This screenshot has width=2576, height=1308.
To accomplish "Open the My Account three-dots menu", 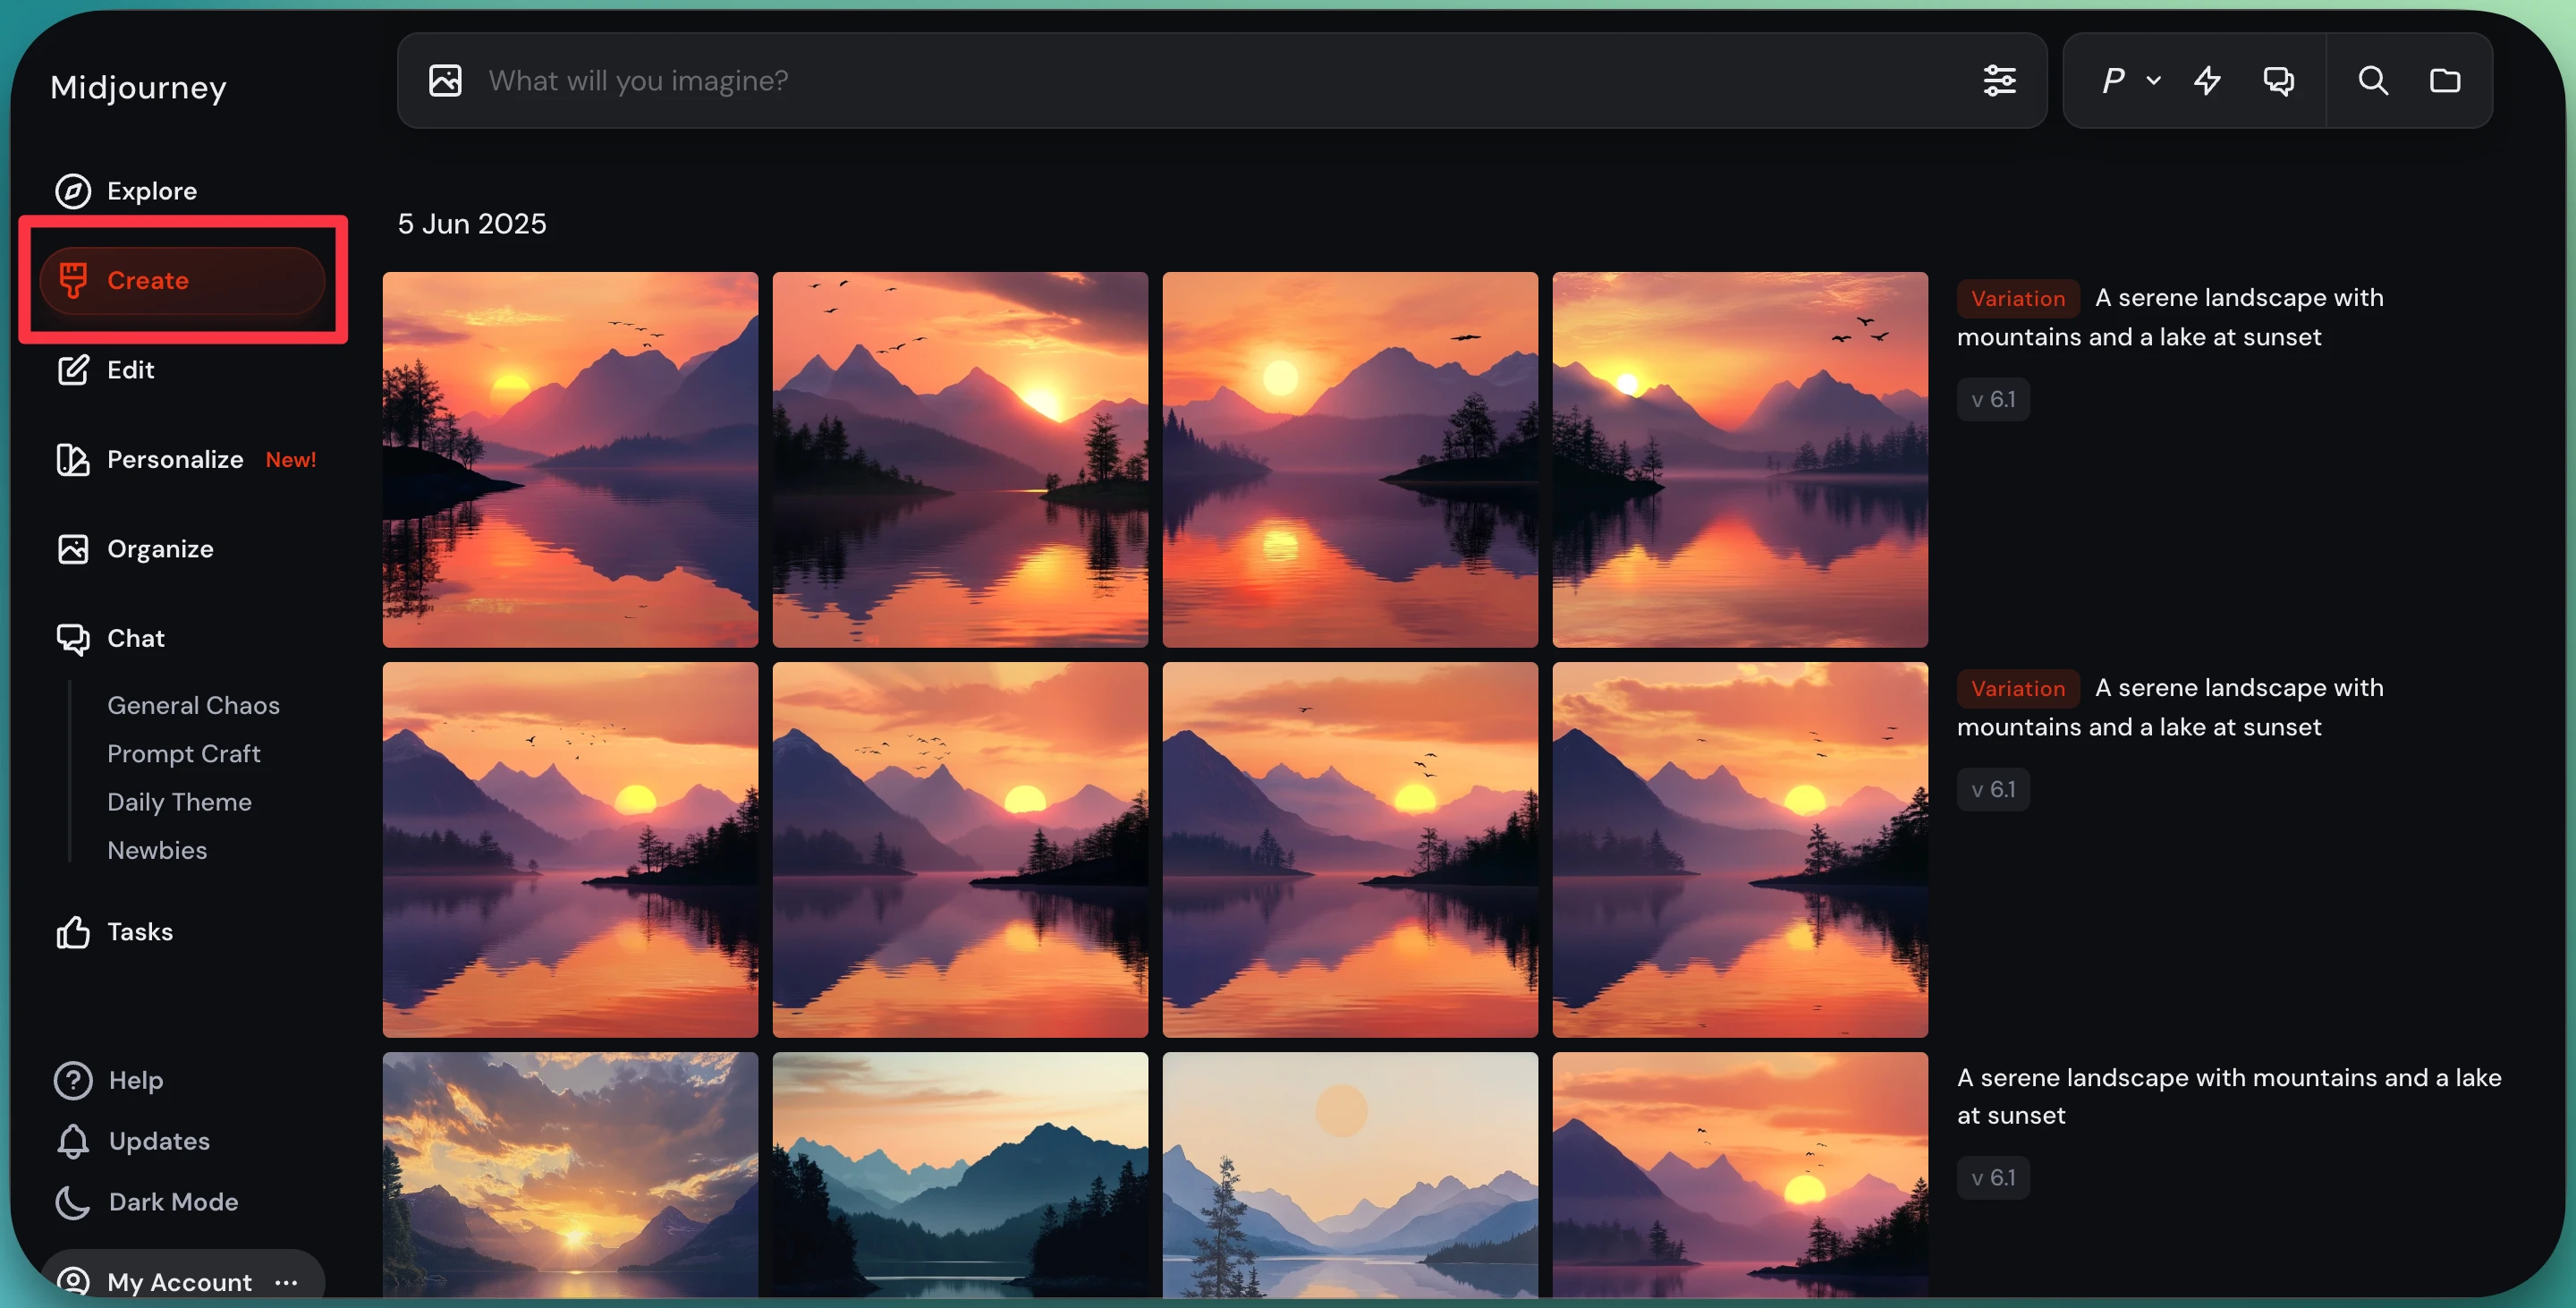I will [286, 1282].
